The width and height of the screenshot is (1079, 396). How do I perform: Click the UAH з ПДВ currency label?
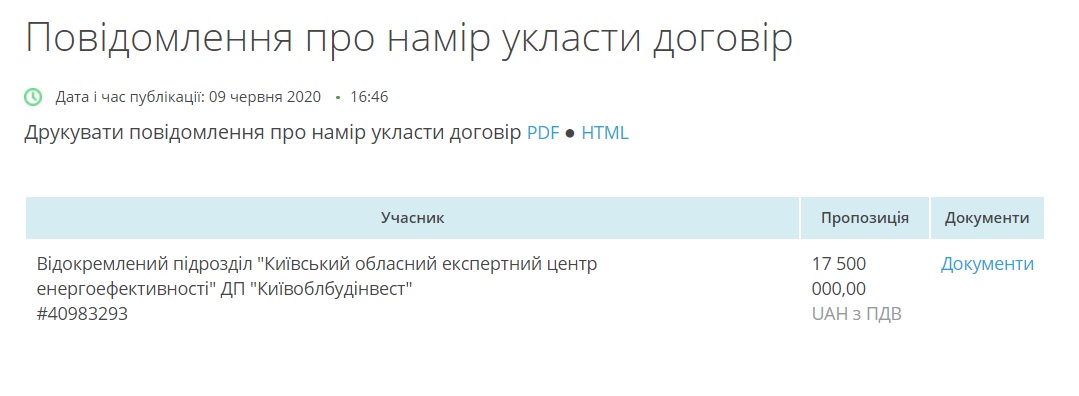tap(857, 314)
